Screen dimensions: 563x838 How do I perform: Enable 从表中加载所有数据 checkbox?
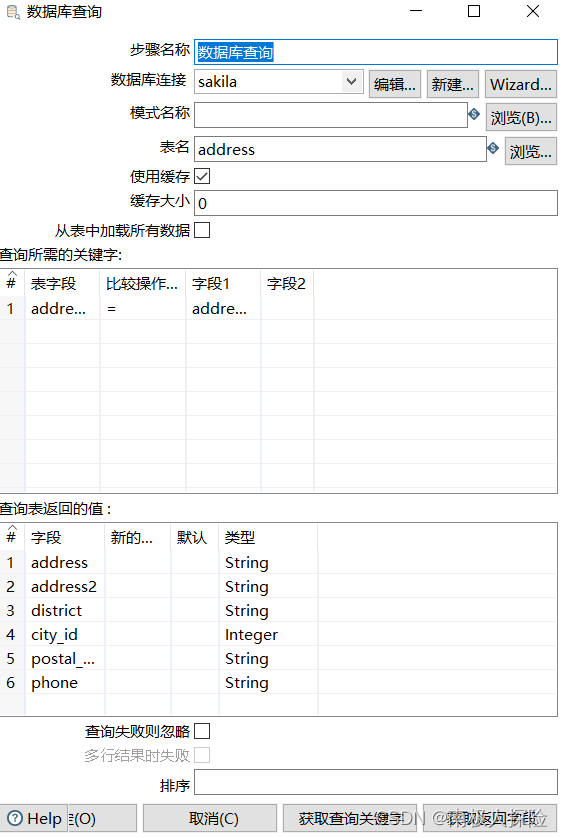coord(202,230)
